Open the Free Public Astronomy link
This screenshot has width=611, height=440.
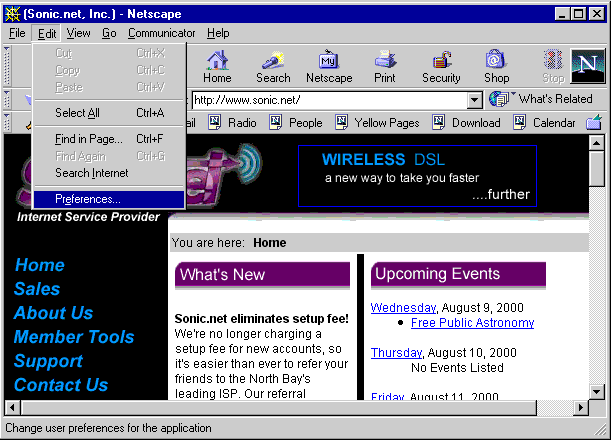click(472, 323)
